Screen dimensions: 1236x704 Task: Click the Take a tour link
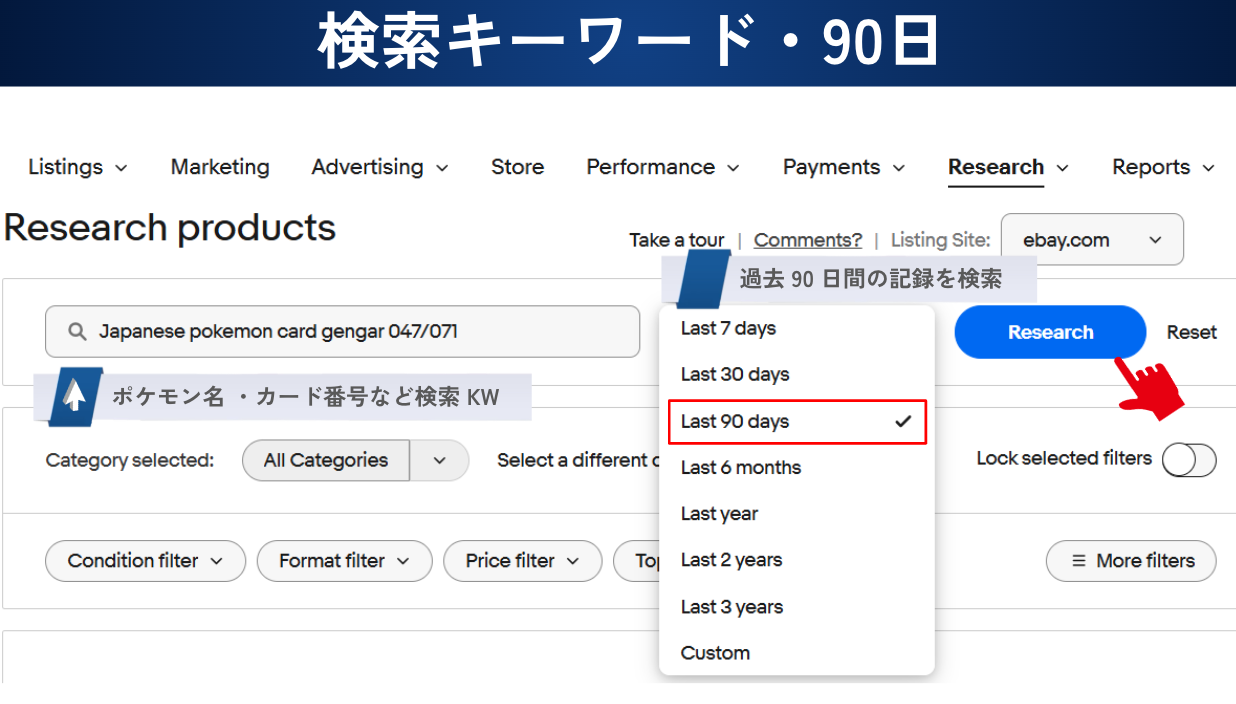pos(677,240)
